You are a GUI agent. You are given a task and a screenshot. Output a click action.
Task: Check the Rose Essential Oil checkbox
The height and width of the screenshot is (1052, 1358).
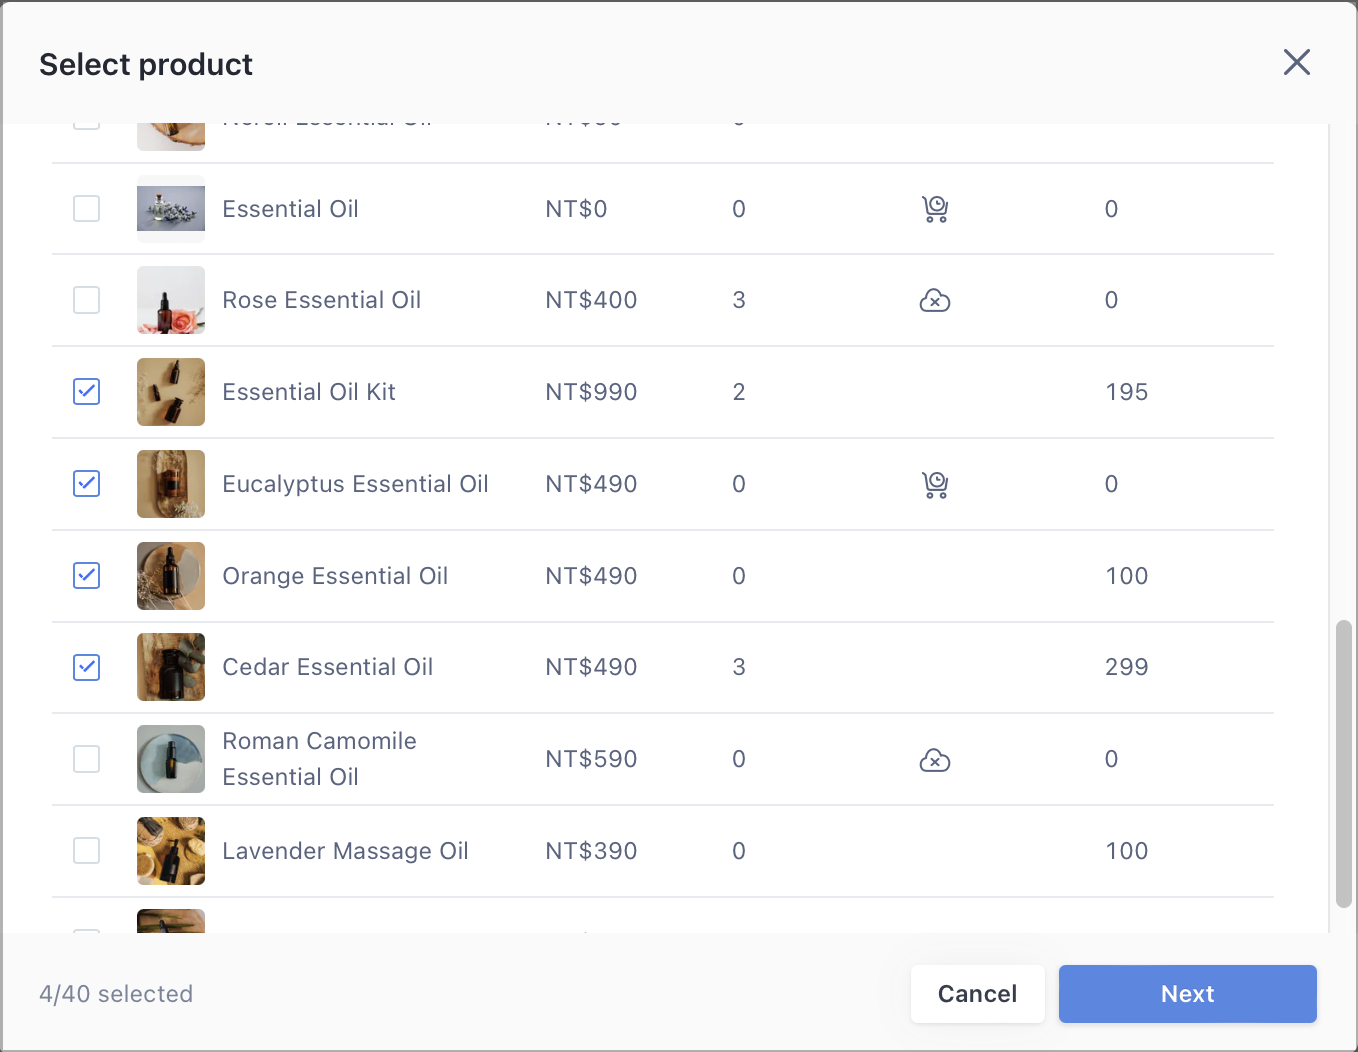pos(87,300)
